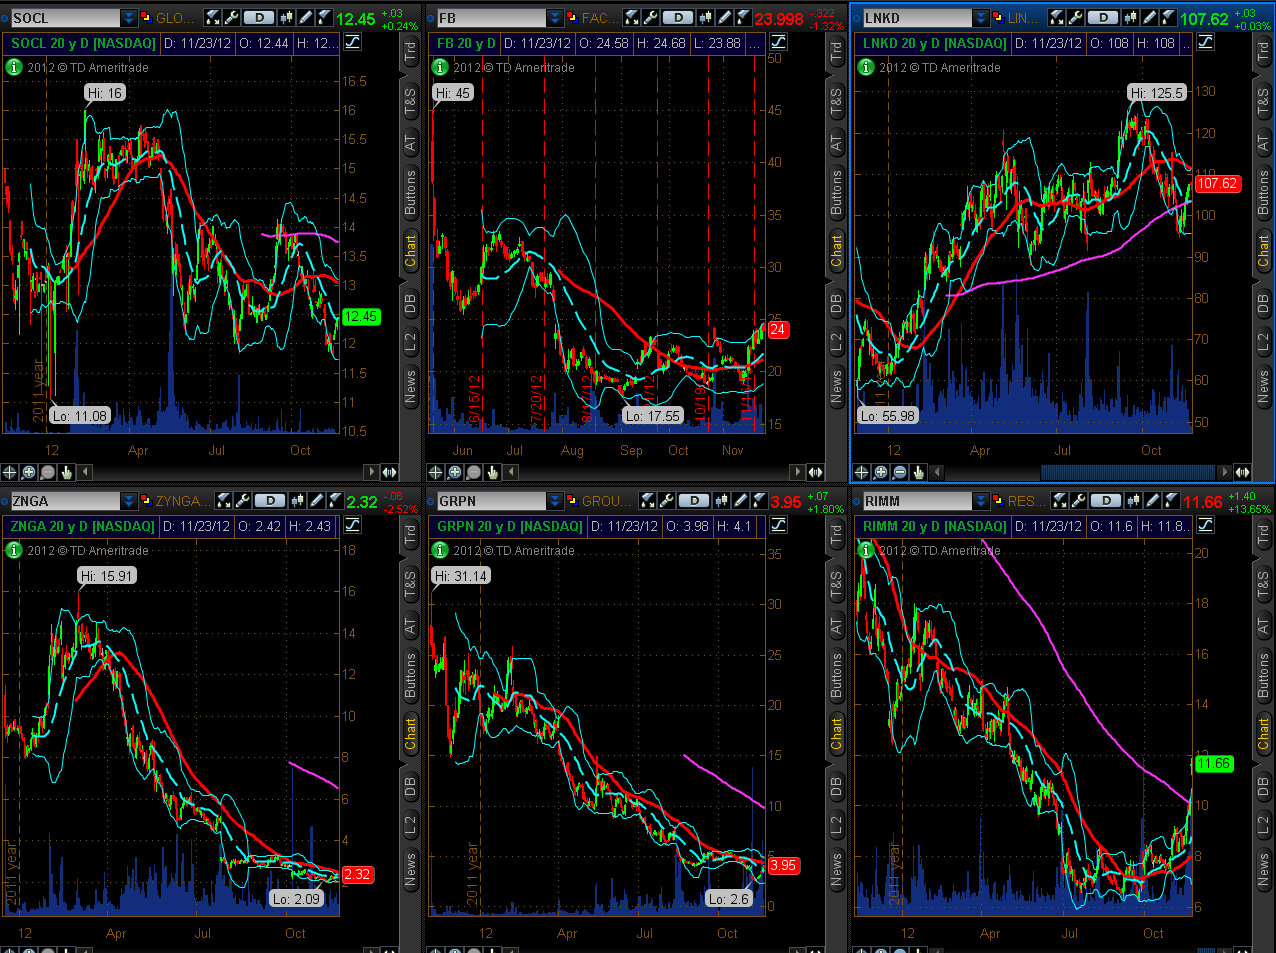
Task: Select the pencil drawing tool on FB chart
Action: click(725, 18)
